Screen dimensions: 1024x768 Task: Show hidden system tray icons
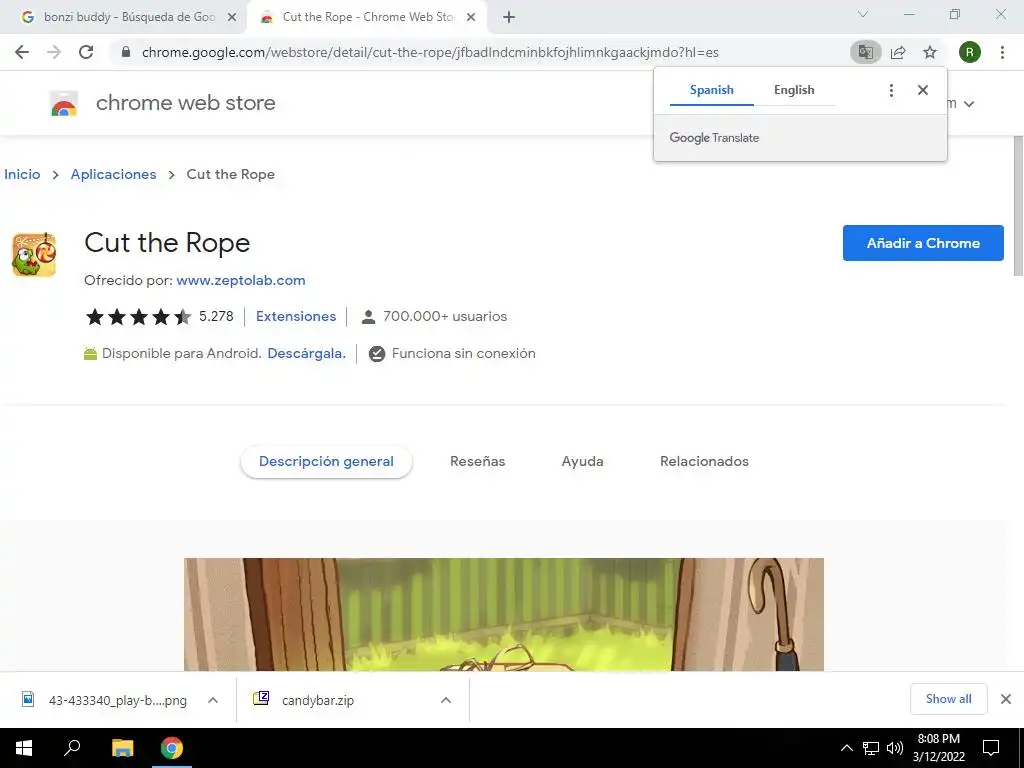coord(846,748)
